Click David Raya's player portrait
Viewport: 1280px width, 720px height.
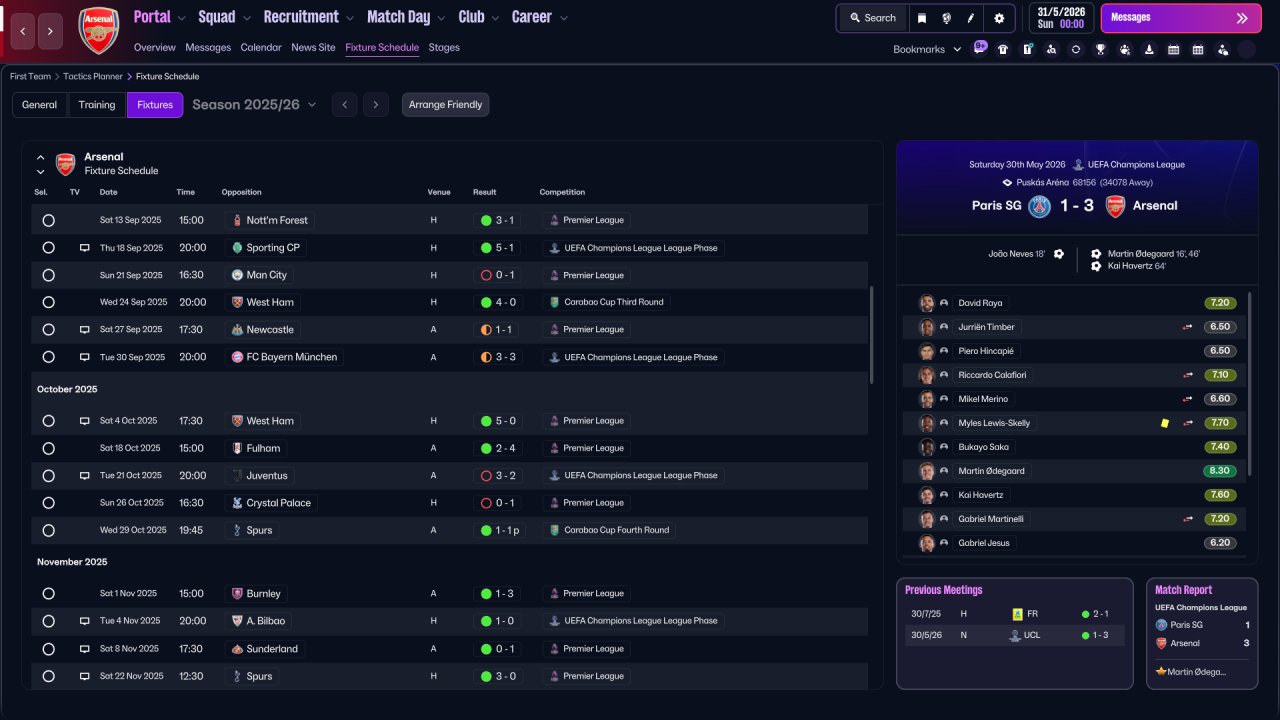coord(927,303)
